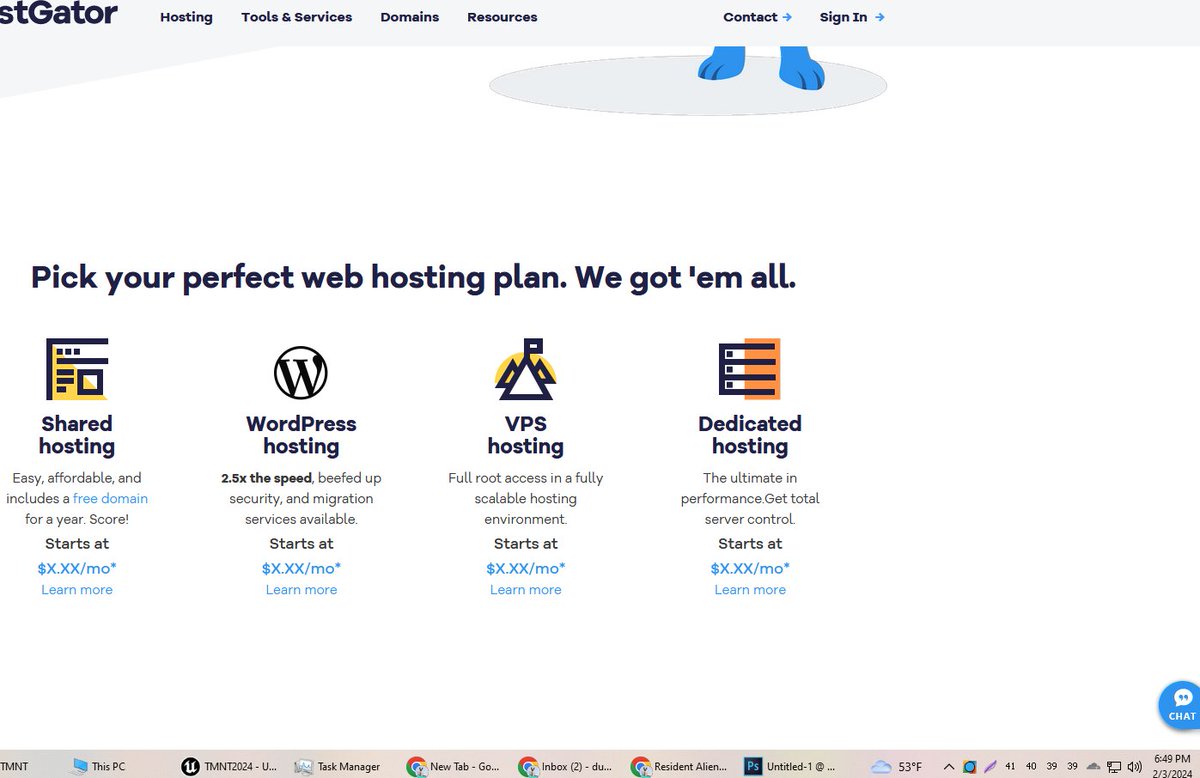Image resolution: width=1200 pixels, height=778 pixels.
Task: Open Task Manager from the taskbar
Action: (338, 767)
